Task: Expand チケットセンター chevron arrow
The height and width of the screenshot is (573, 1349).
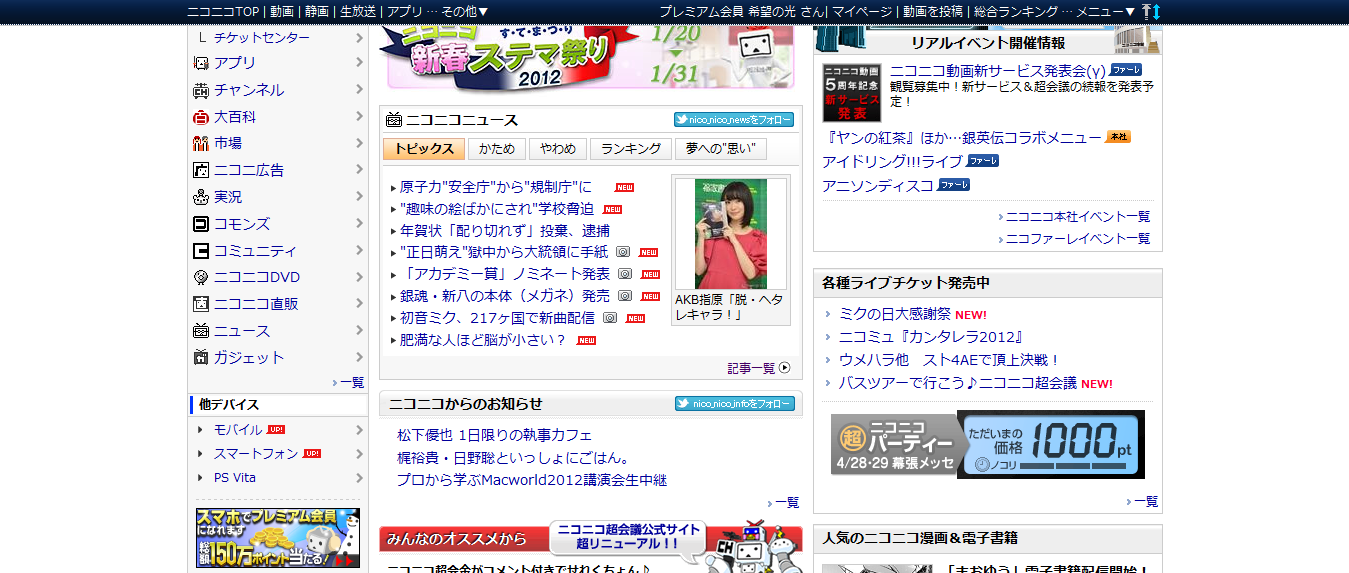Action: point(358,37)
